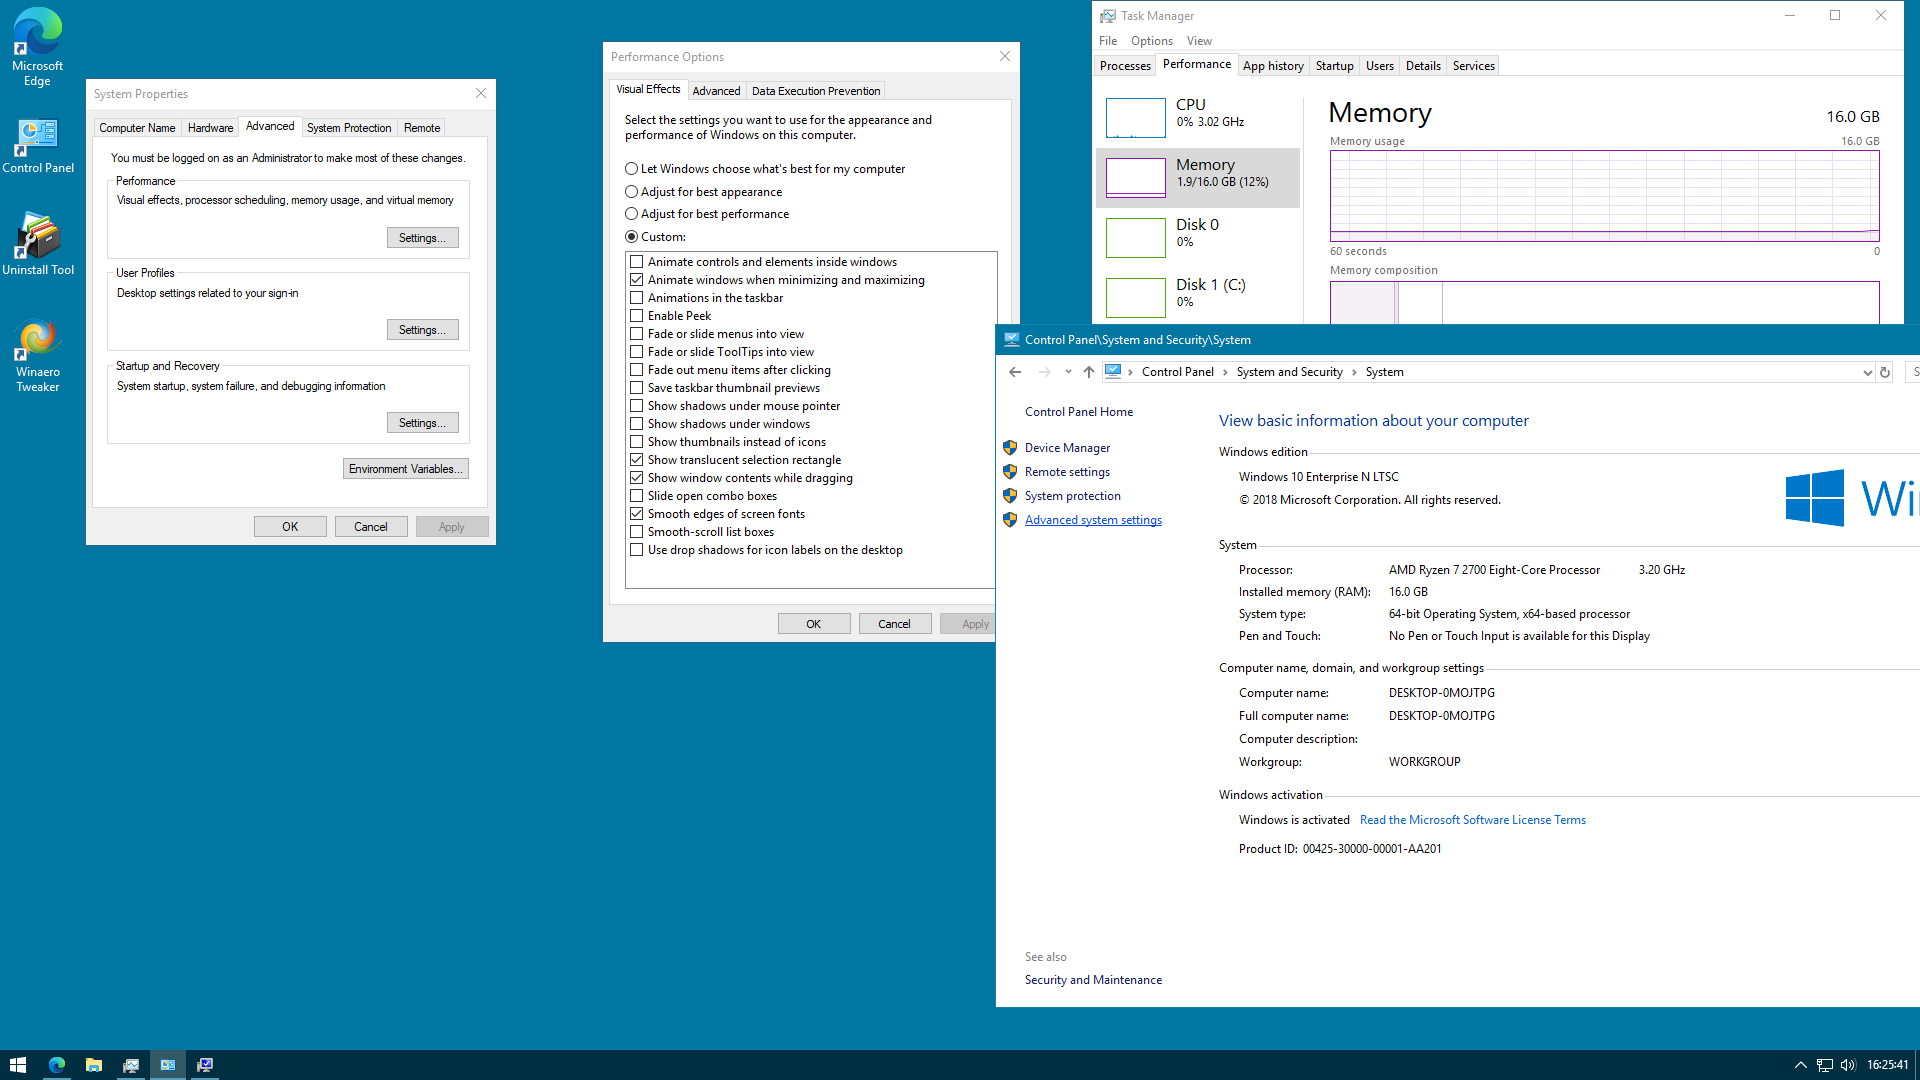Expand the chevron after System and Security breadcrumb
Screen dimensions: 1920x1080
1354,372
